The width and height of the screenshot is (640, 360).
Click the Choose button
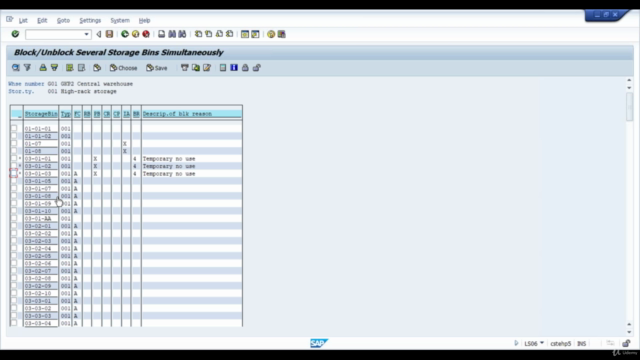click(x=123, y=68)
